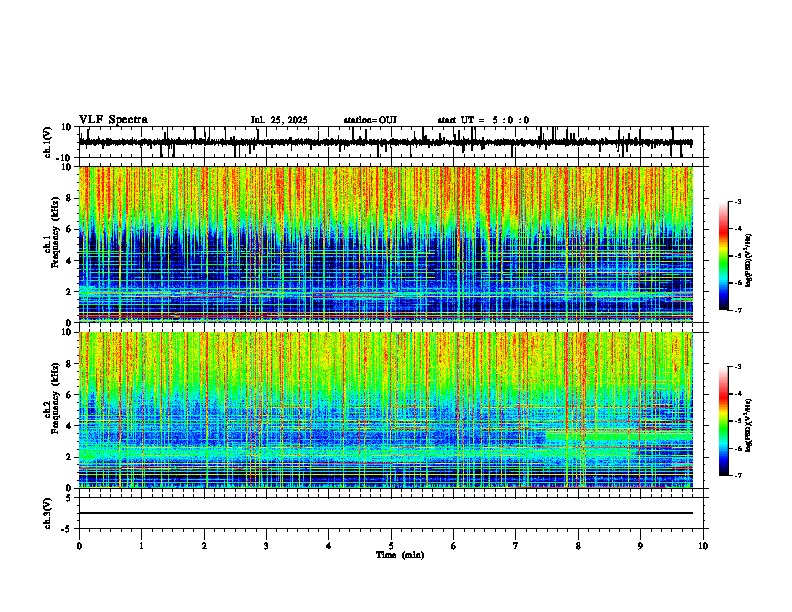792x612 pixels.
Task: Click the ch.1 "Frequency (kHz)" axis label
Action: coord(55,233)
